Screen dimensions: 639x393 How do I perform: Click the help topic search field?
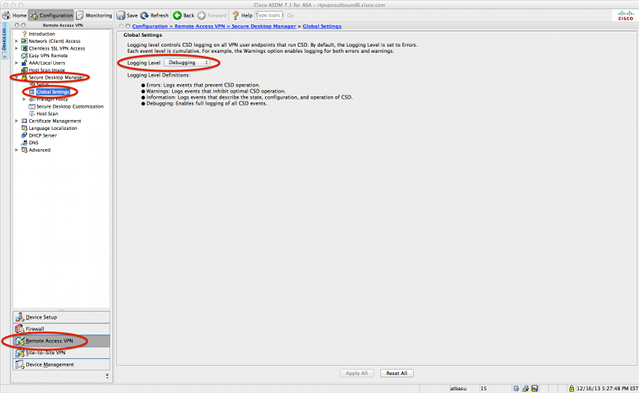click(269, 15)
